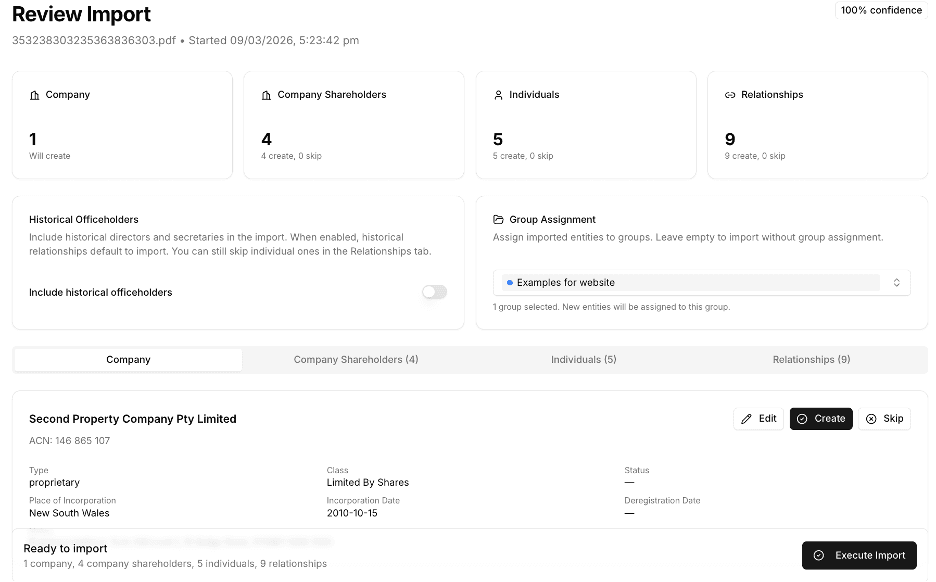Click the folder icon next to Group Assignment
This screenshot has height=582, width=936.
click(498, 220)
